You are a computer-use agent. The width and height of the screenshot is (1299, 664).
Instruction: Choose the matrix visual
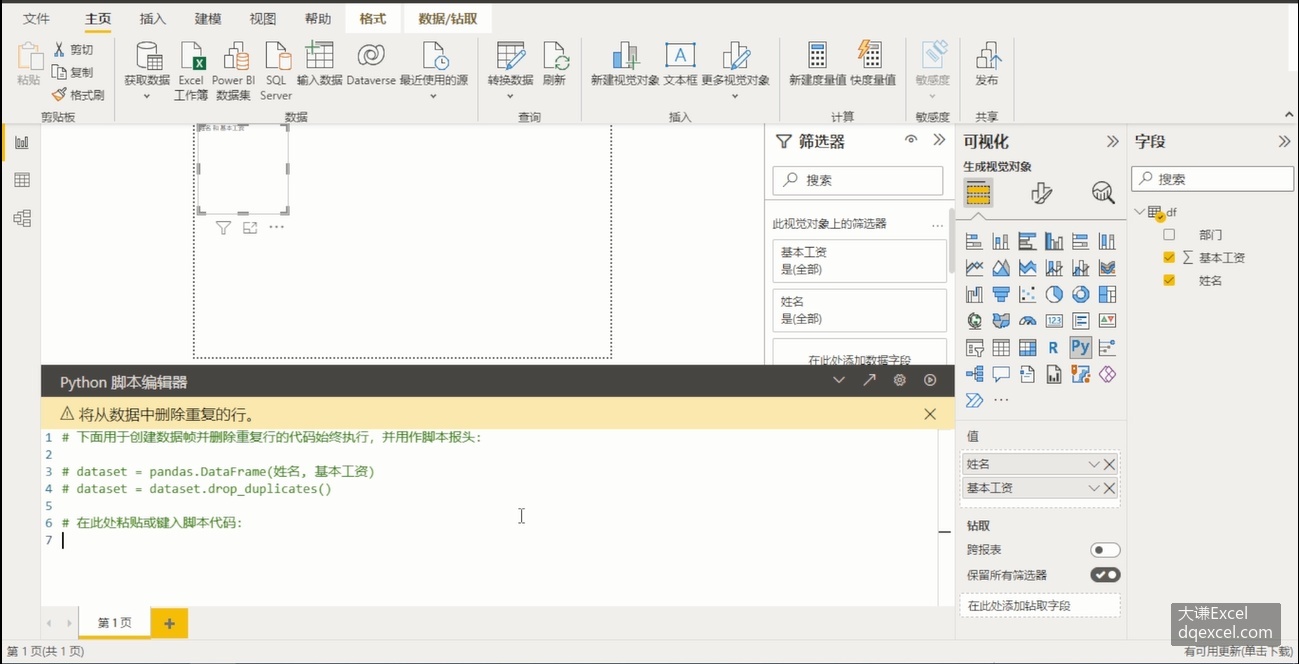pyautogui.click(x=1027, y=348)
